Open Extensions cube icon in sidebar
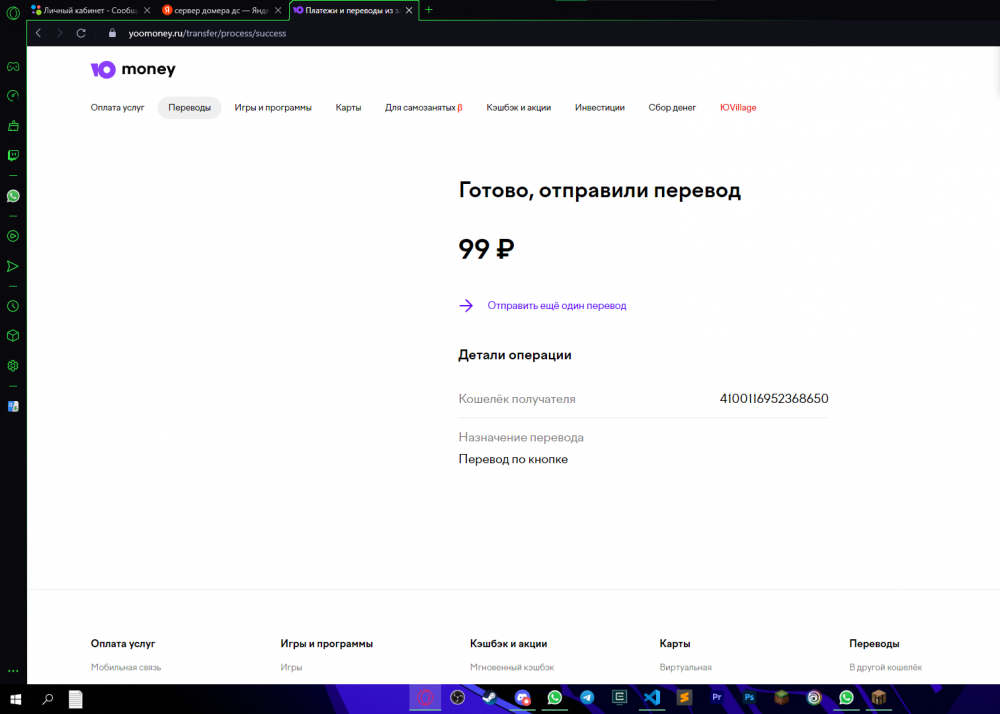 pos(13,336)
